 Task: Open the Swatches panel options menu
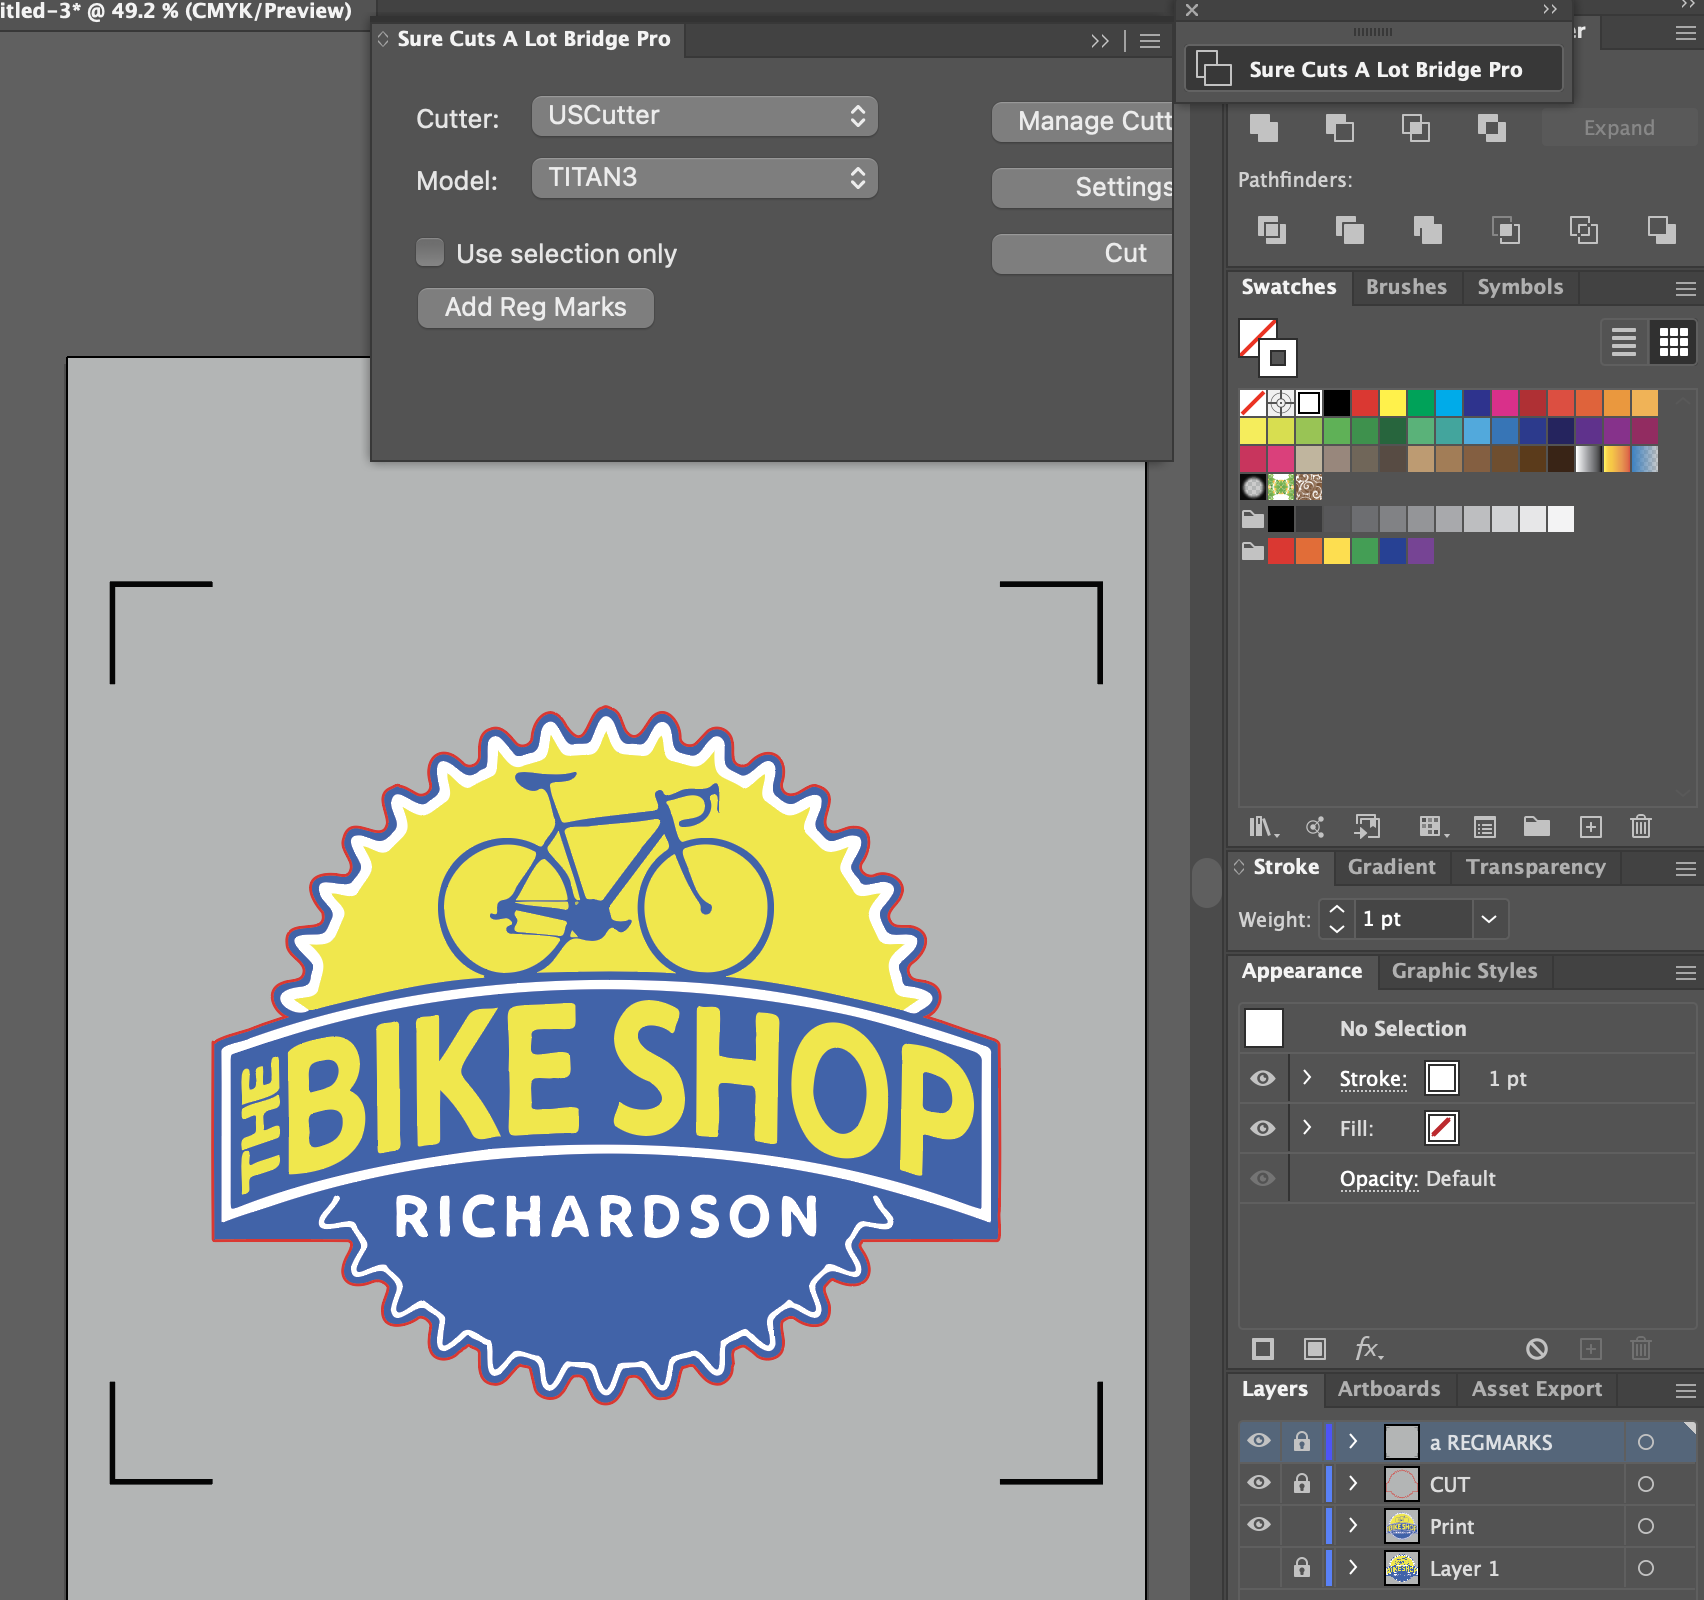tap(1685, 289)
